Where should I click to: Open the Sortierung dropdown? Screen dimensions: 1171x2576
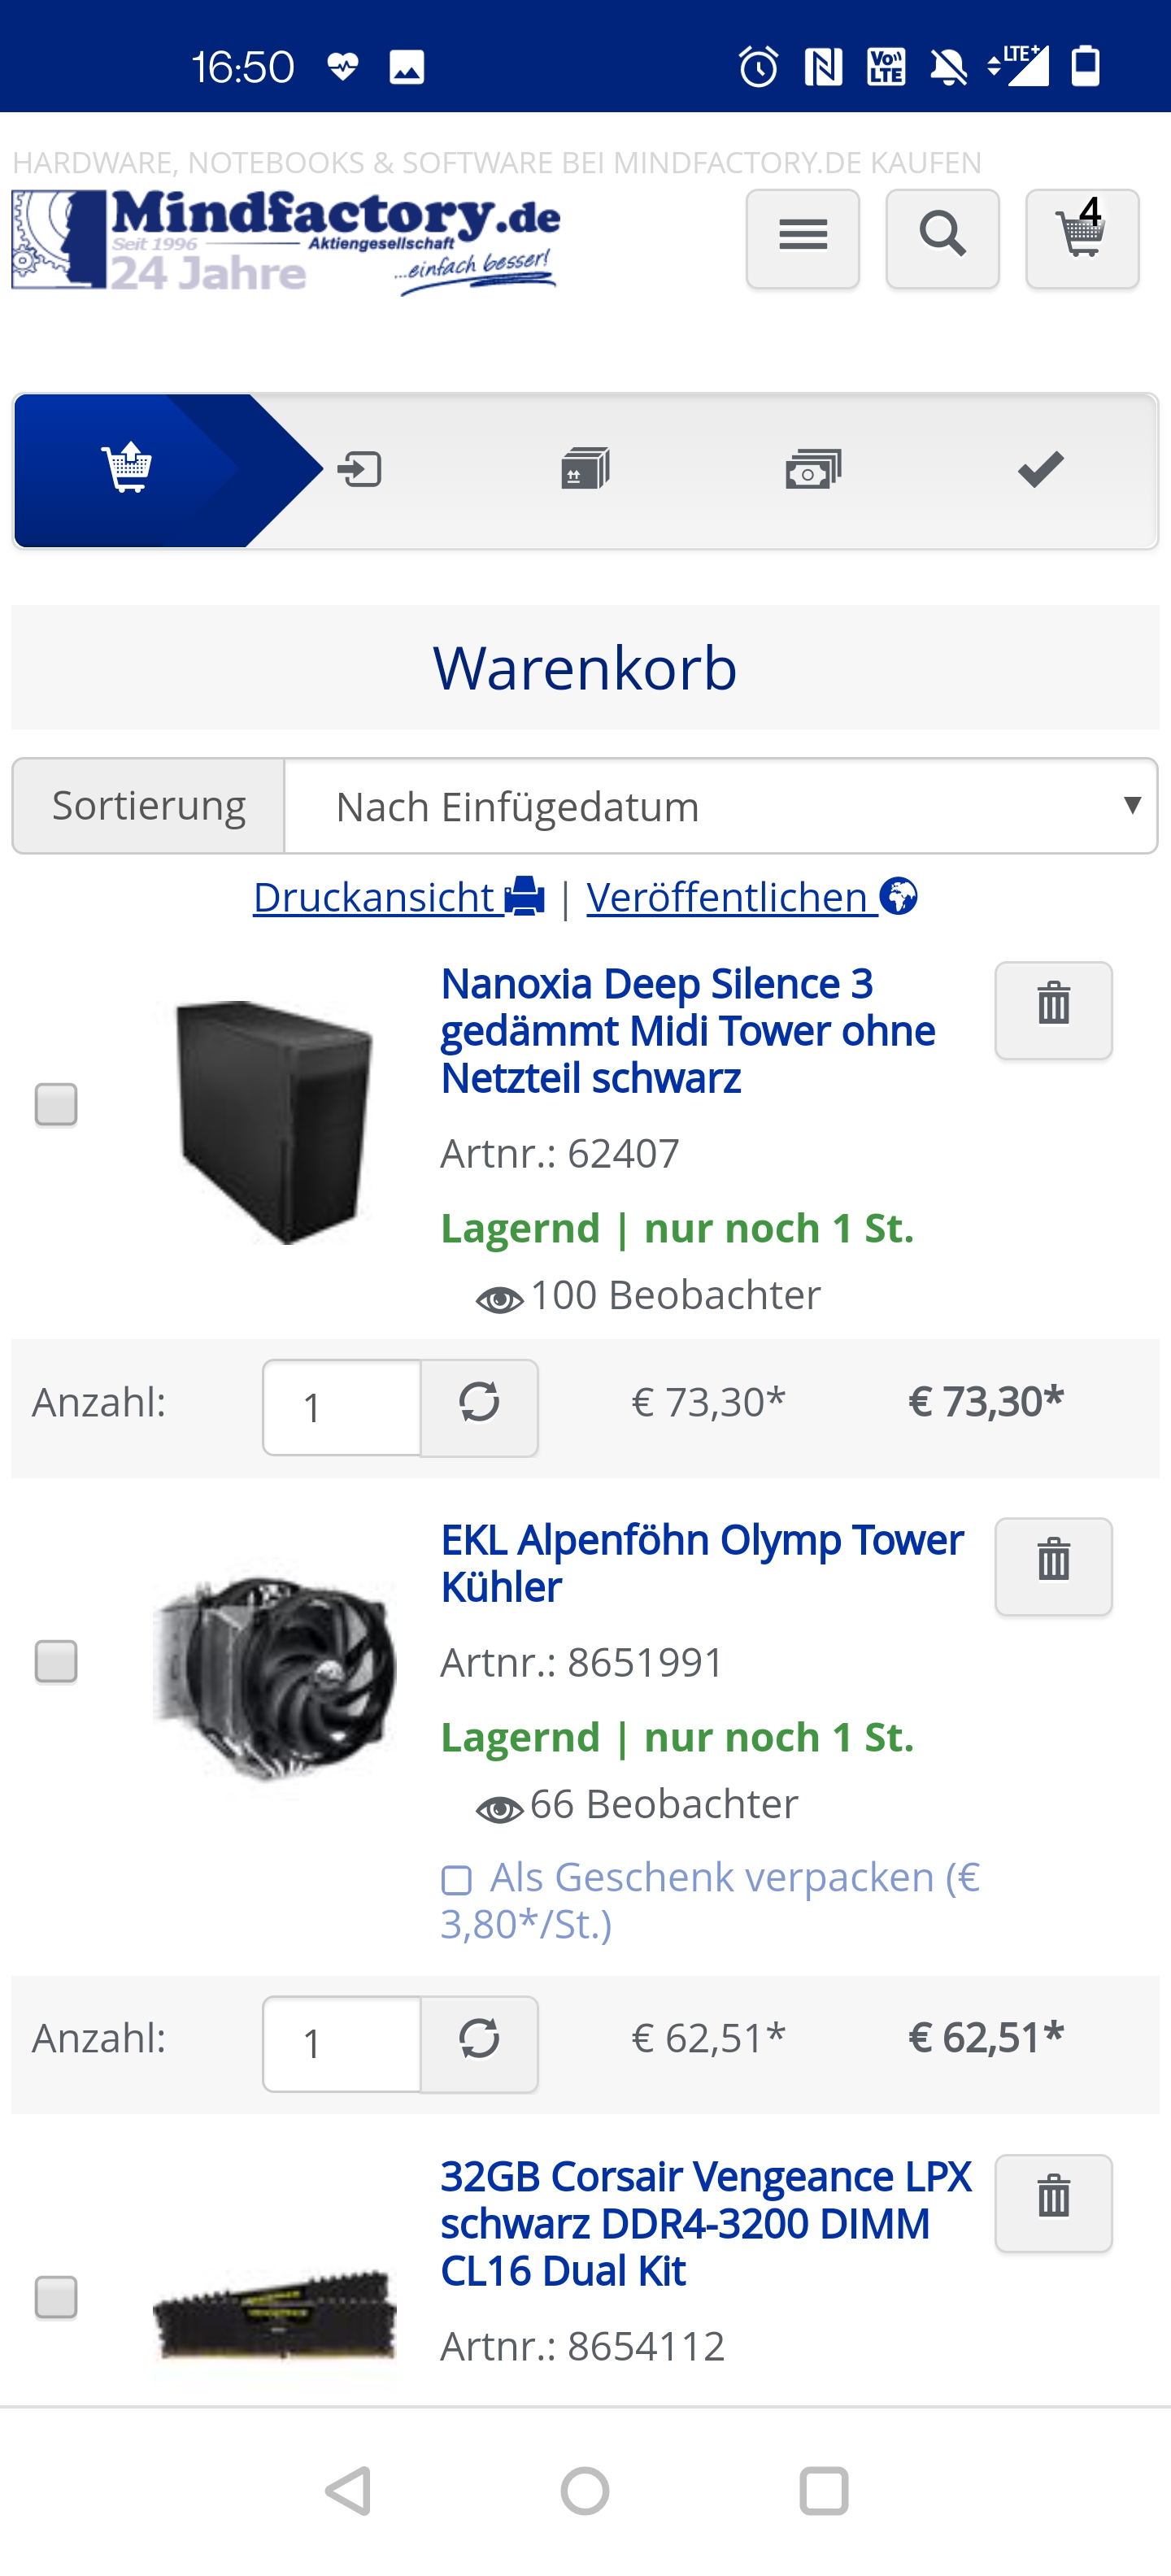[x=720, y=806]
